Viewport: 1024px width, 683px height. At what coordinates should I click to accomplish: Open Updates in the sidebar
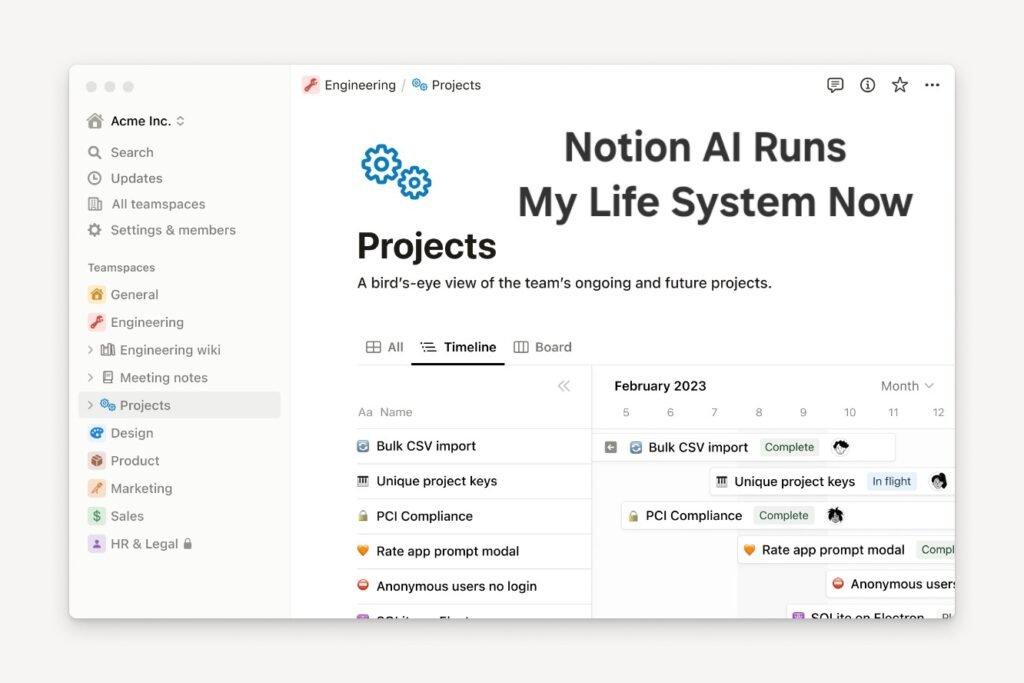click(x=136, y=178)
